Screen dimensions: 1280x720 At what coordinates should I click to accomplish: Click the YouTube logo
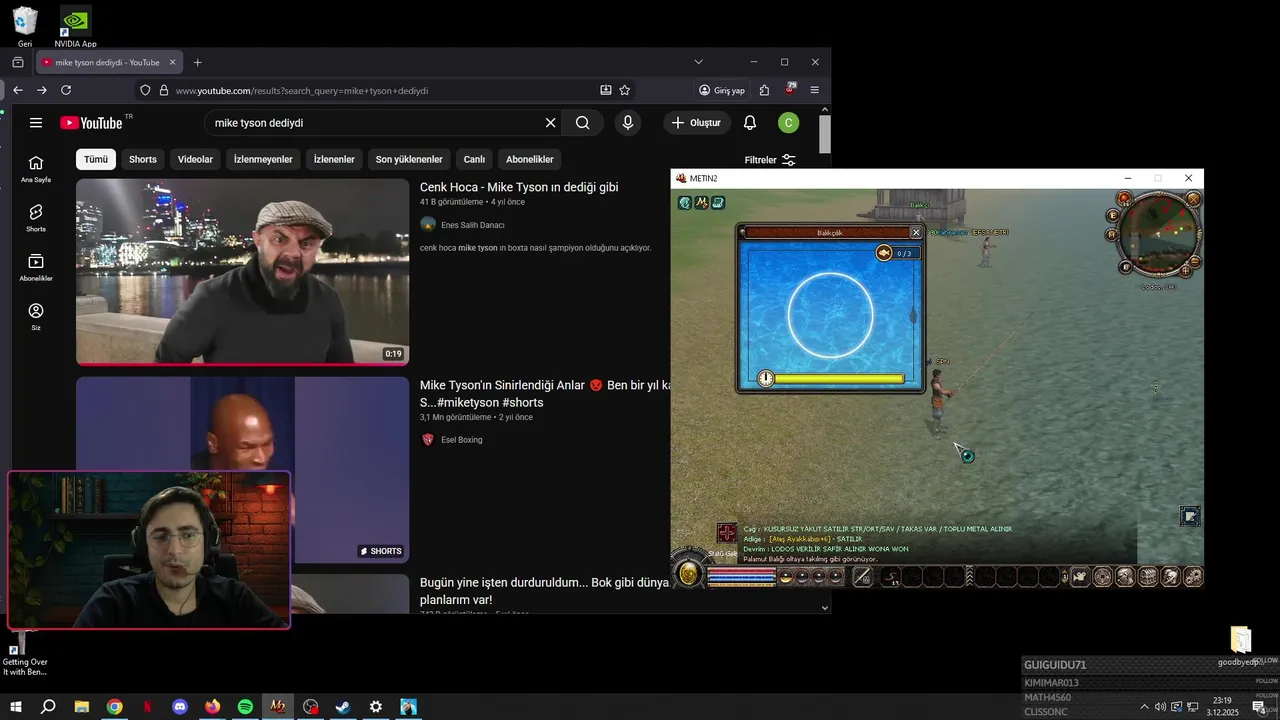click(92, 123)
